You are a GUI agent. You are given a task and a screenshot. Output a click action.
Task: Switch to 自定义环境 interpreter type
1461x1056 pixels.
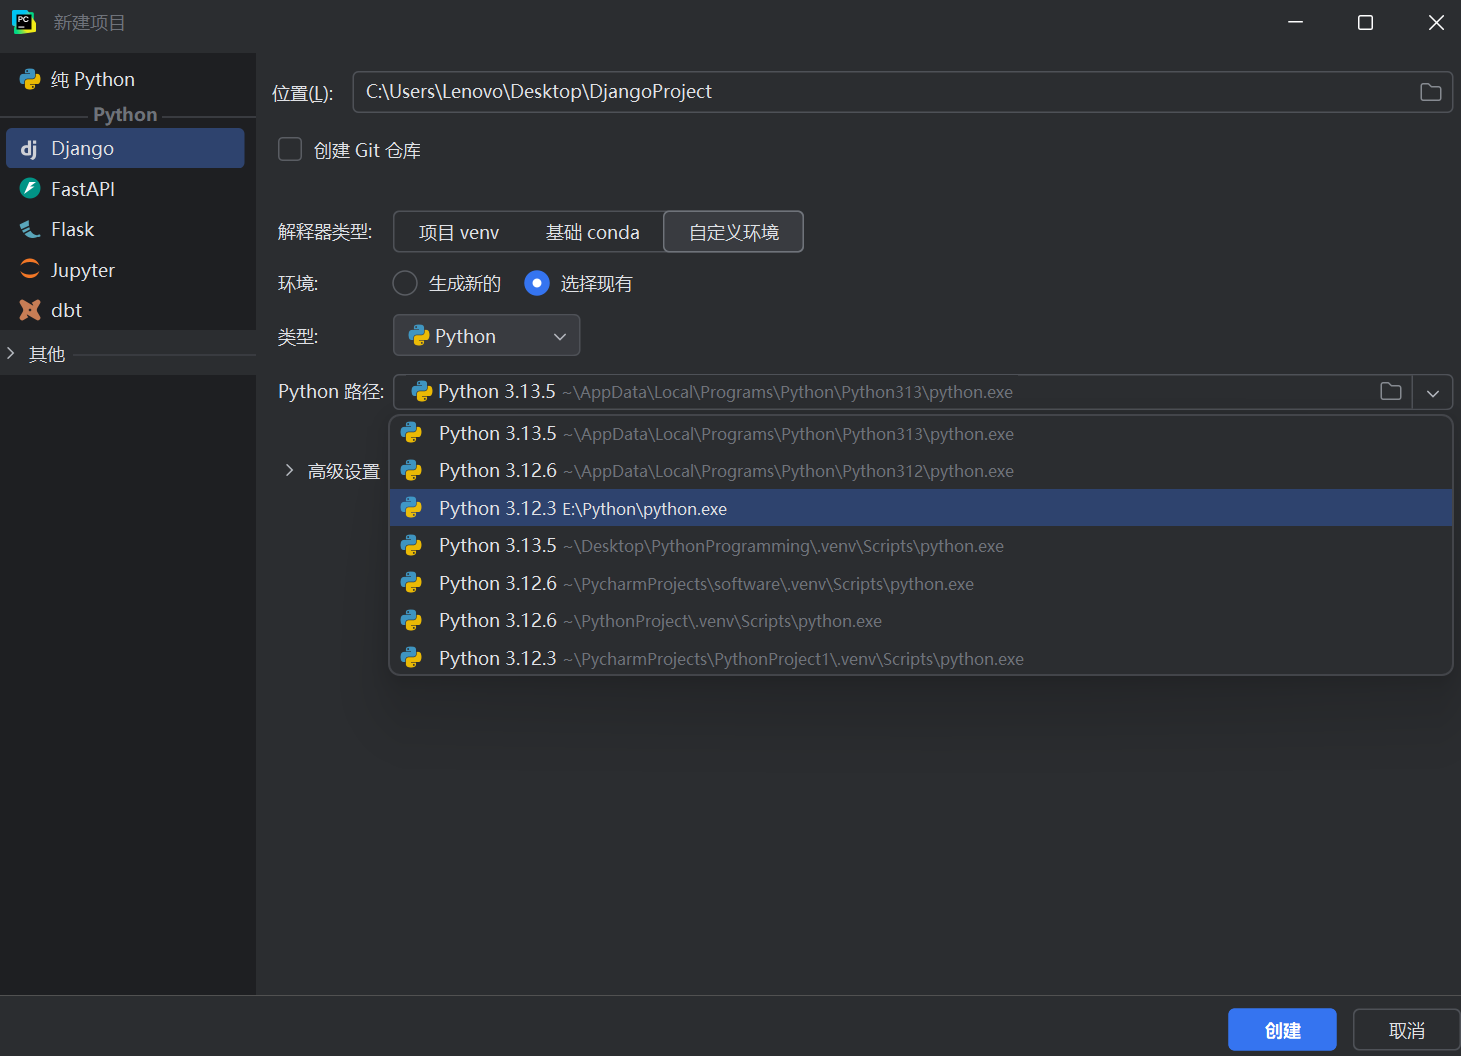pos(734,232)
